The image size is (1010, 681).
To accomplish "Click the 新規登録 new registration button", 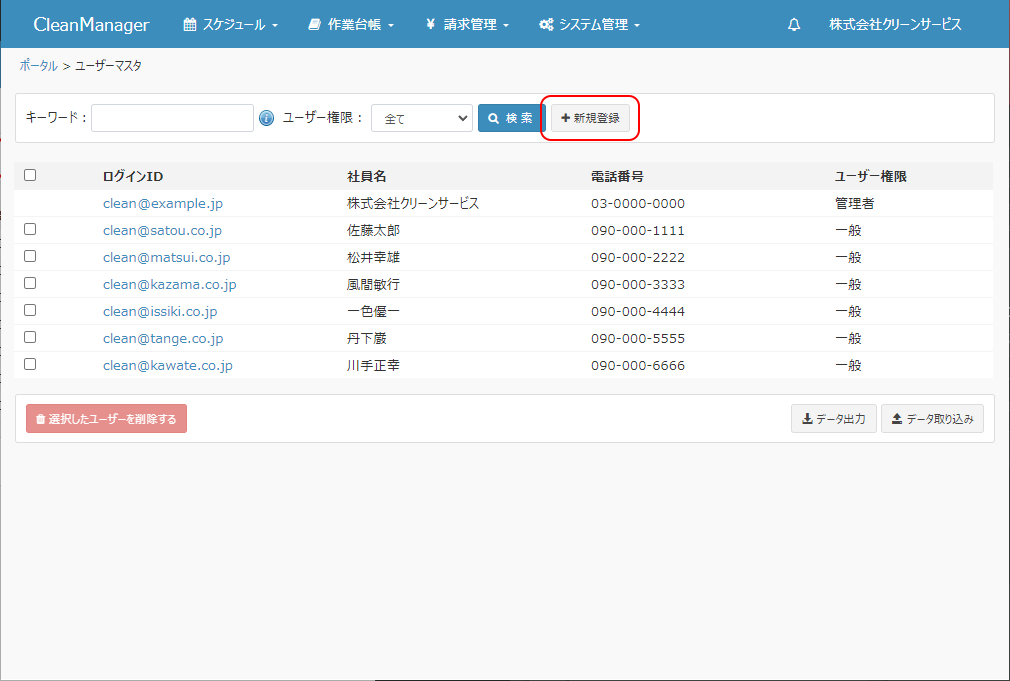I will [590, 118].
